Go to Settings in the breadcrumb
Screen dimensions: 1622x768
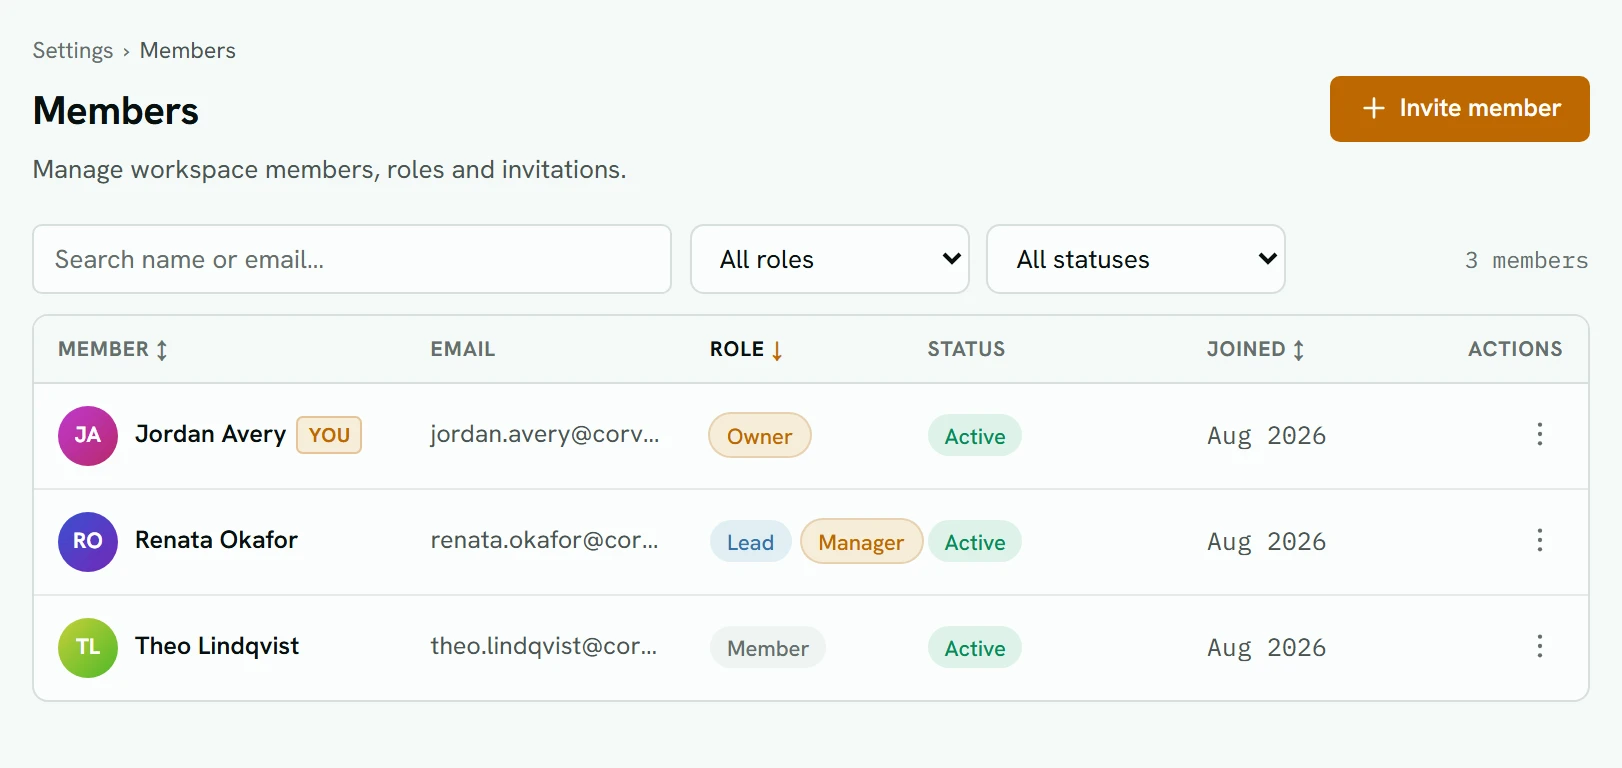pyautogui.click(x=73, y=51)
